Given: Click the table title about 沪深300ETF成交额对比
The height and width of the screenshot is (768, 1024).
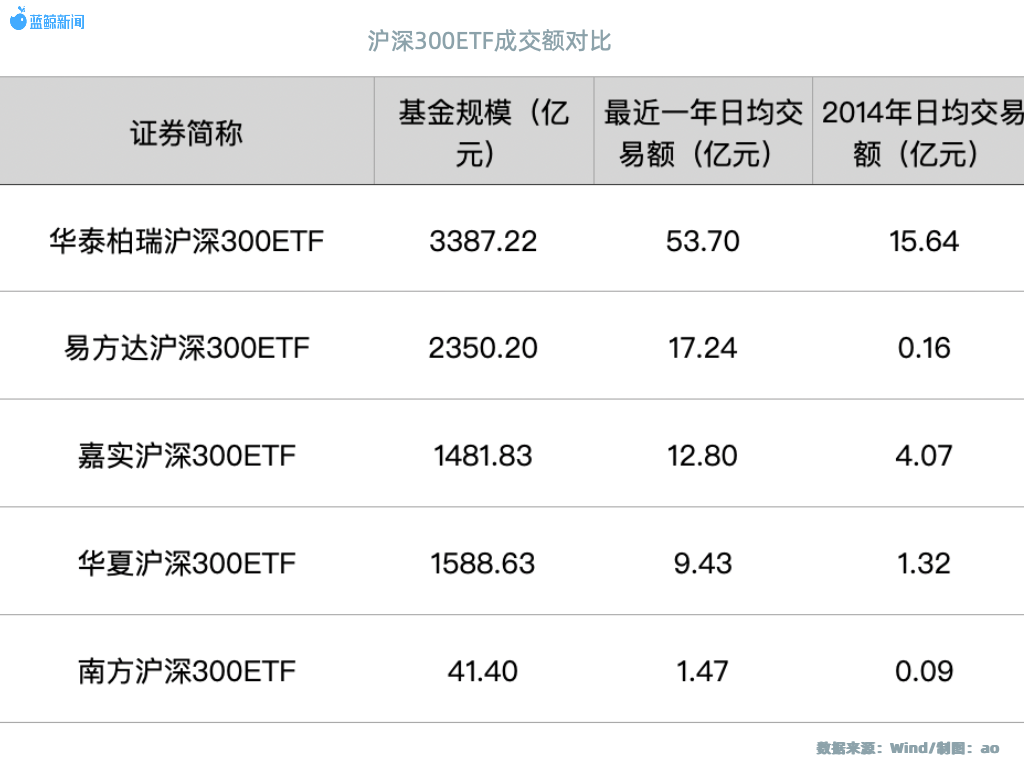Looking at the screenshot, I should pos(489,41).
